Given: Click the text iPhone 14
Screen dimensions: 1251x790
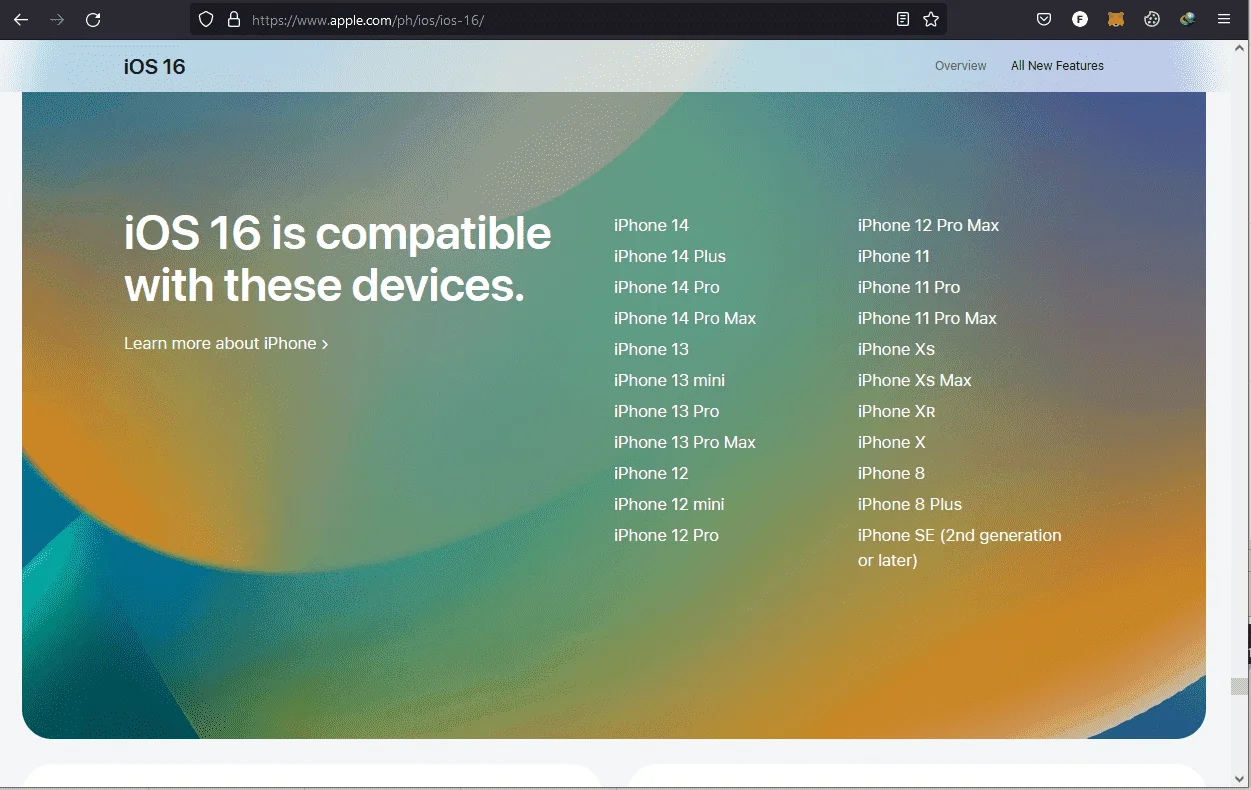Looking at the screenshot, I should point(651,225).
